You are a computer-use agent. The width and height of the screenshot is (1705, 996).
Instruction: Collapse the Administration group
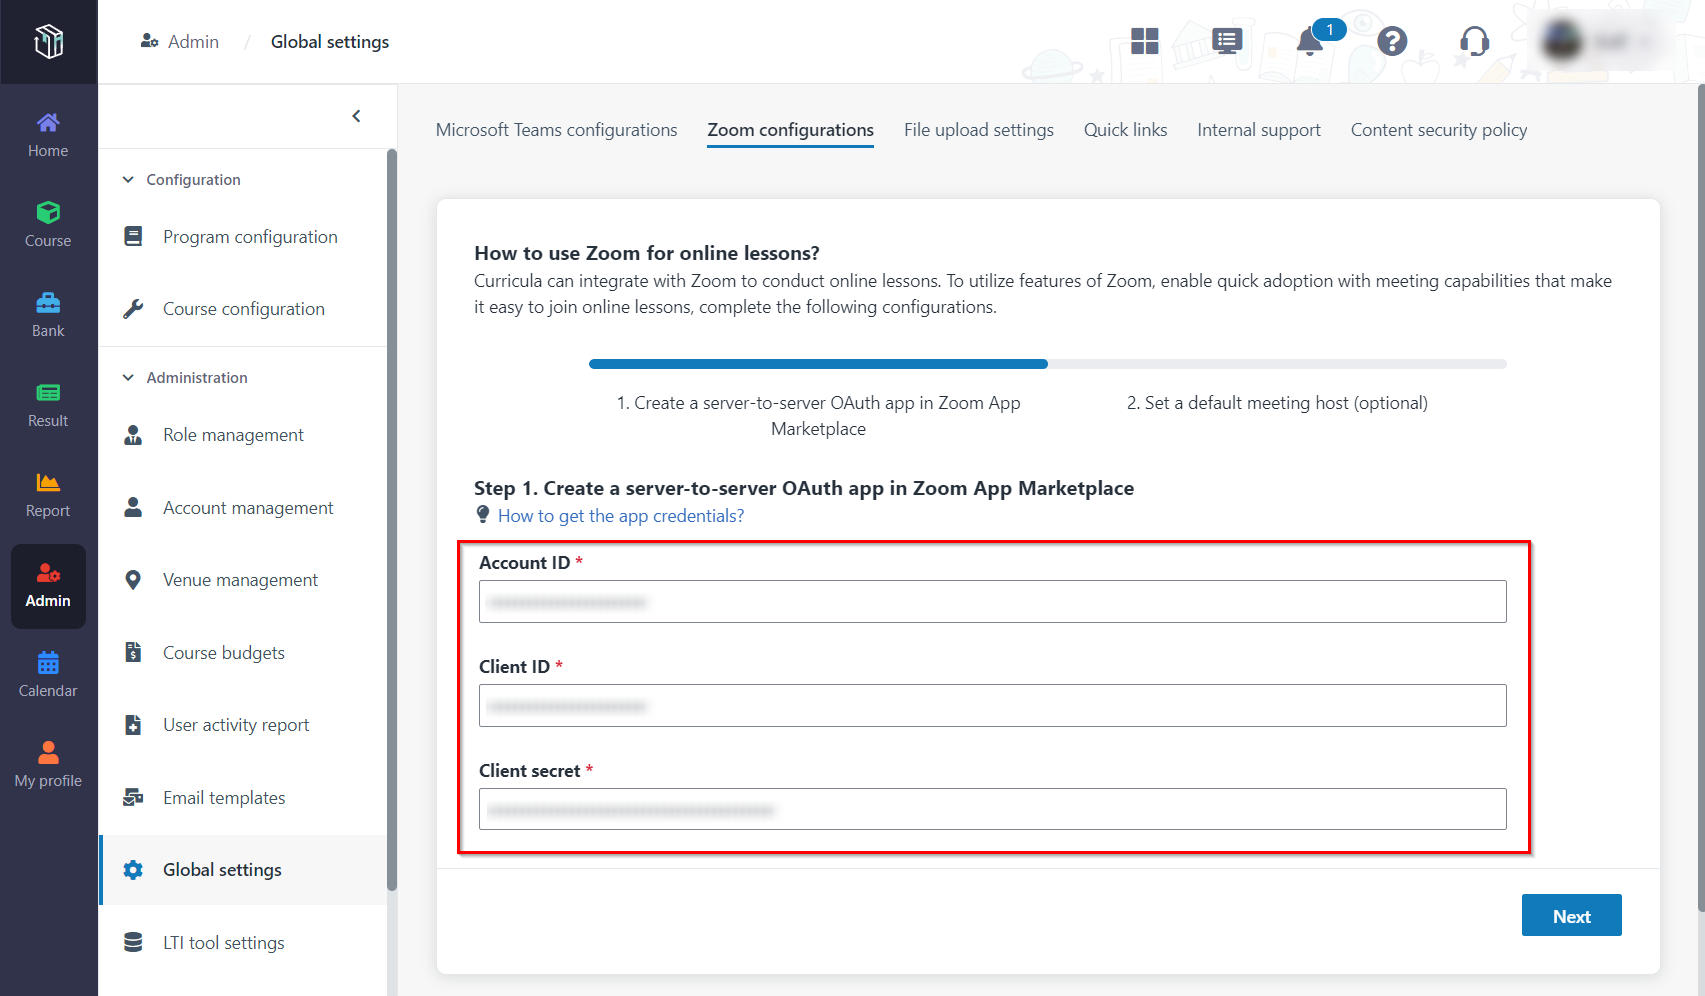click(128, 378)
